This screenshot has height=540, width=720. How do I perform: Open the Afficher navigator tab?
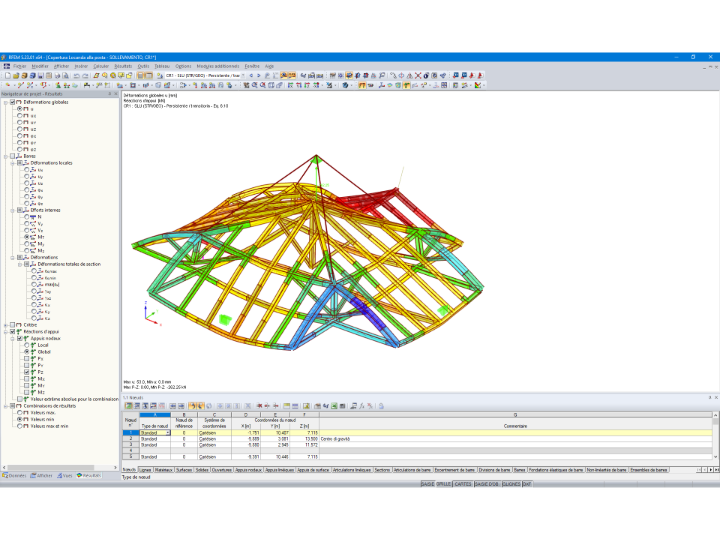click(42, 476)
